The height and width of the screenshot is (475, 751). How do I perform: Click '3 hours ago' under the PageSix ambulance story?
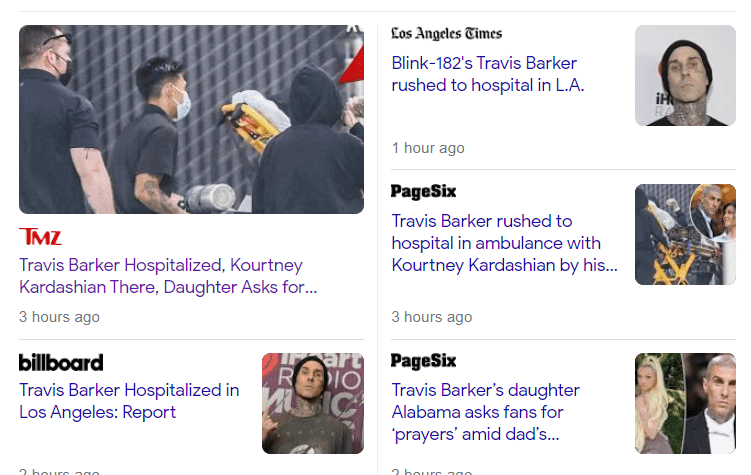tap(431, 317)
